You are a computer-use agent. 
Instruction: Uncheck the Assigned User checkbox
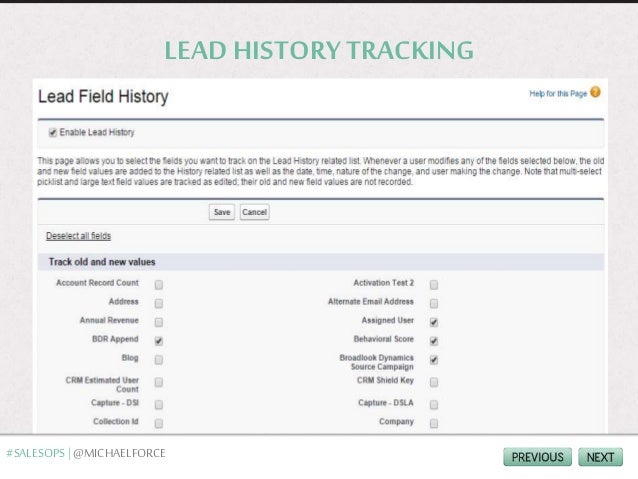click(x=434, y=322)
